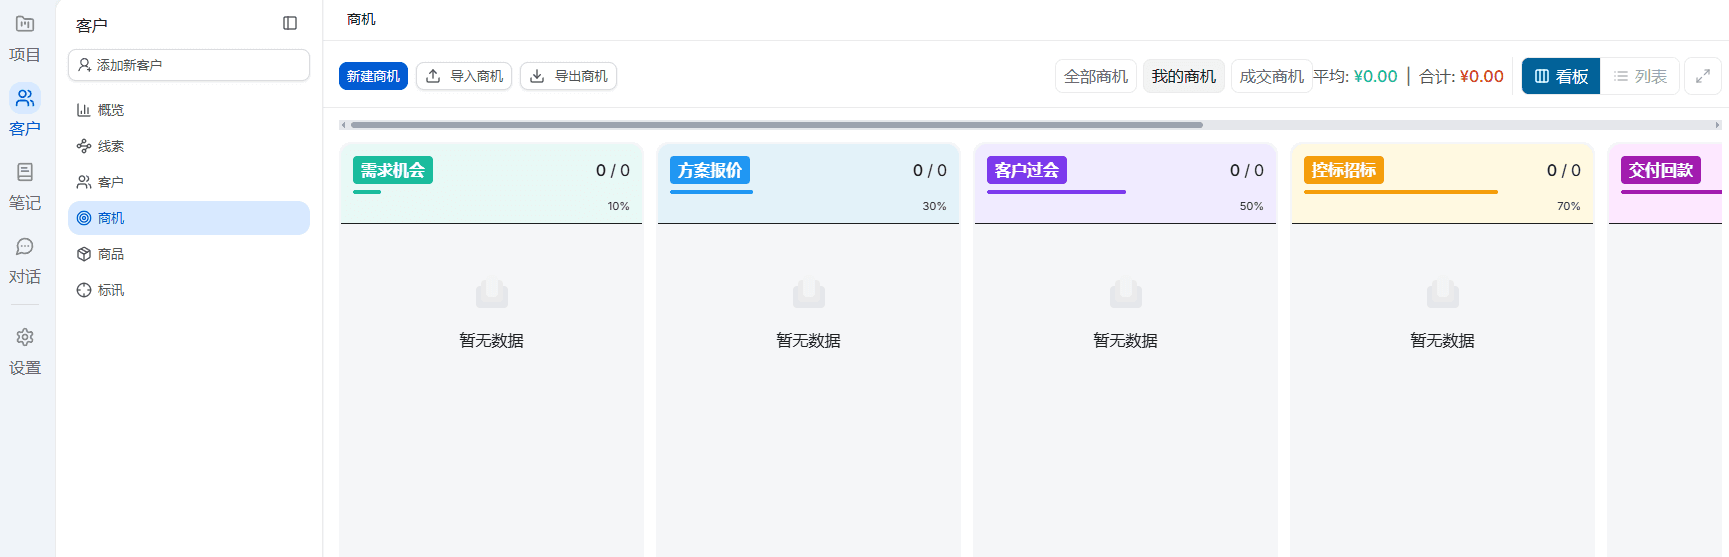Open the 线索 leads page

(x=110, y=146)
